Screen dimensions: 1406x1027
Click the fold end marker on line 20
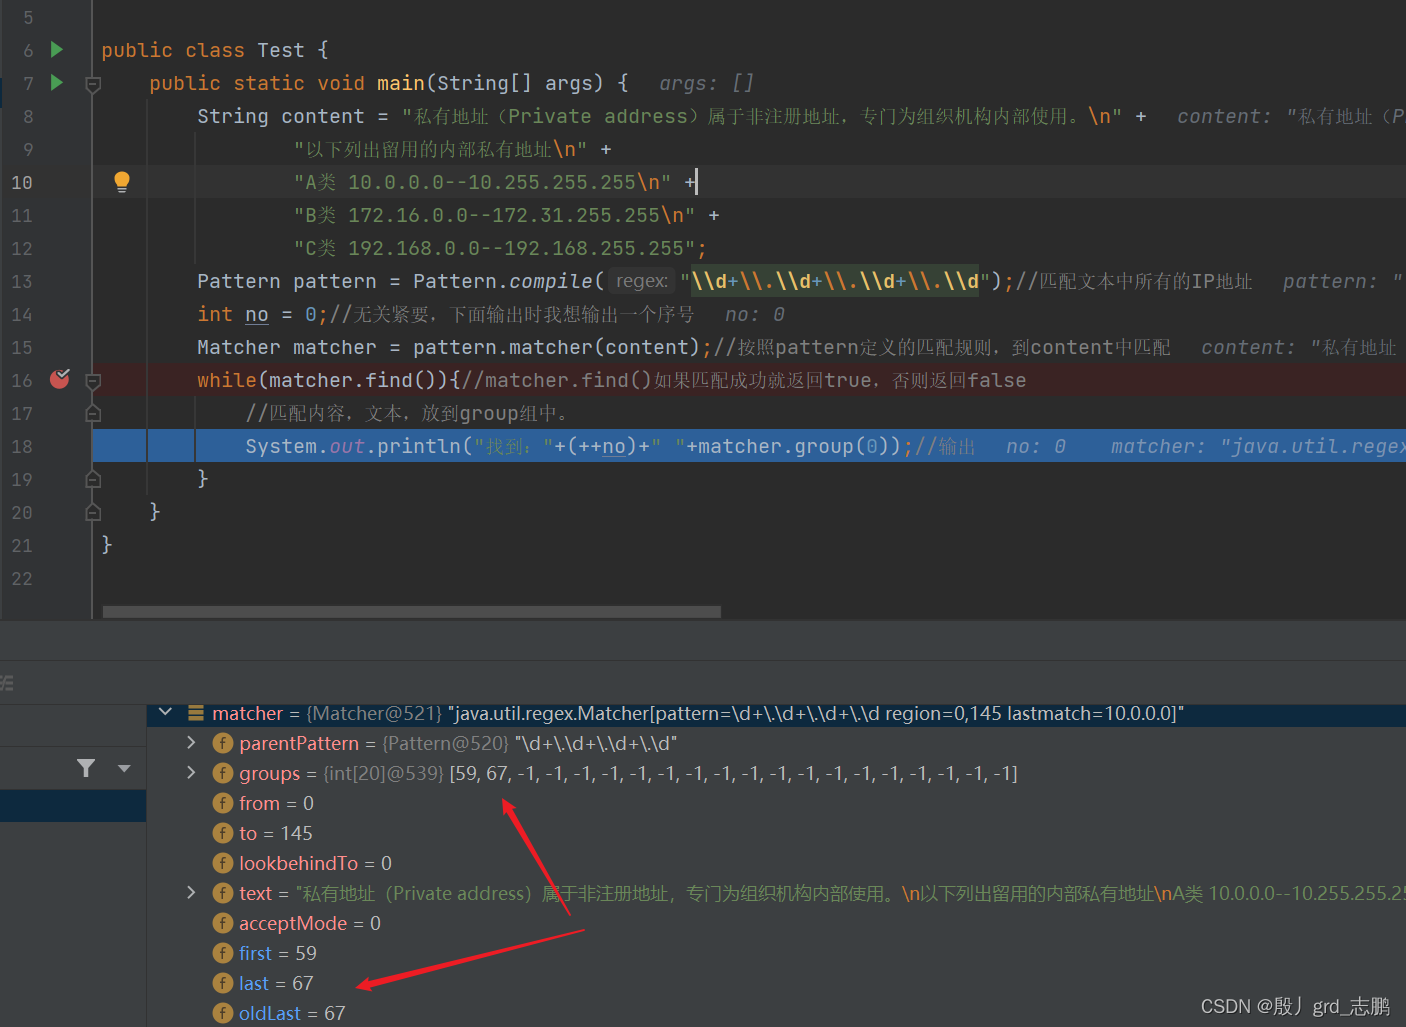pyautogui.click(x=93, y=512)
